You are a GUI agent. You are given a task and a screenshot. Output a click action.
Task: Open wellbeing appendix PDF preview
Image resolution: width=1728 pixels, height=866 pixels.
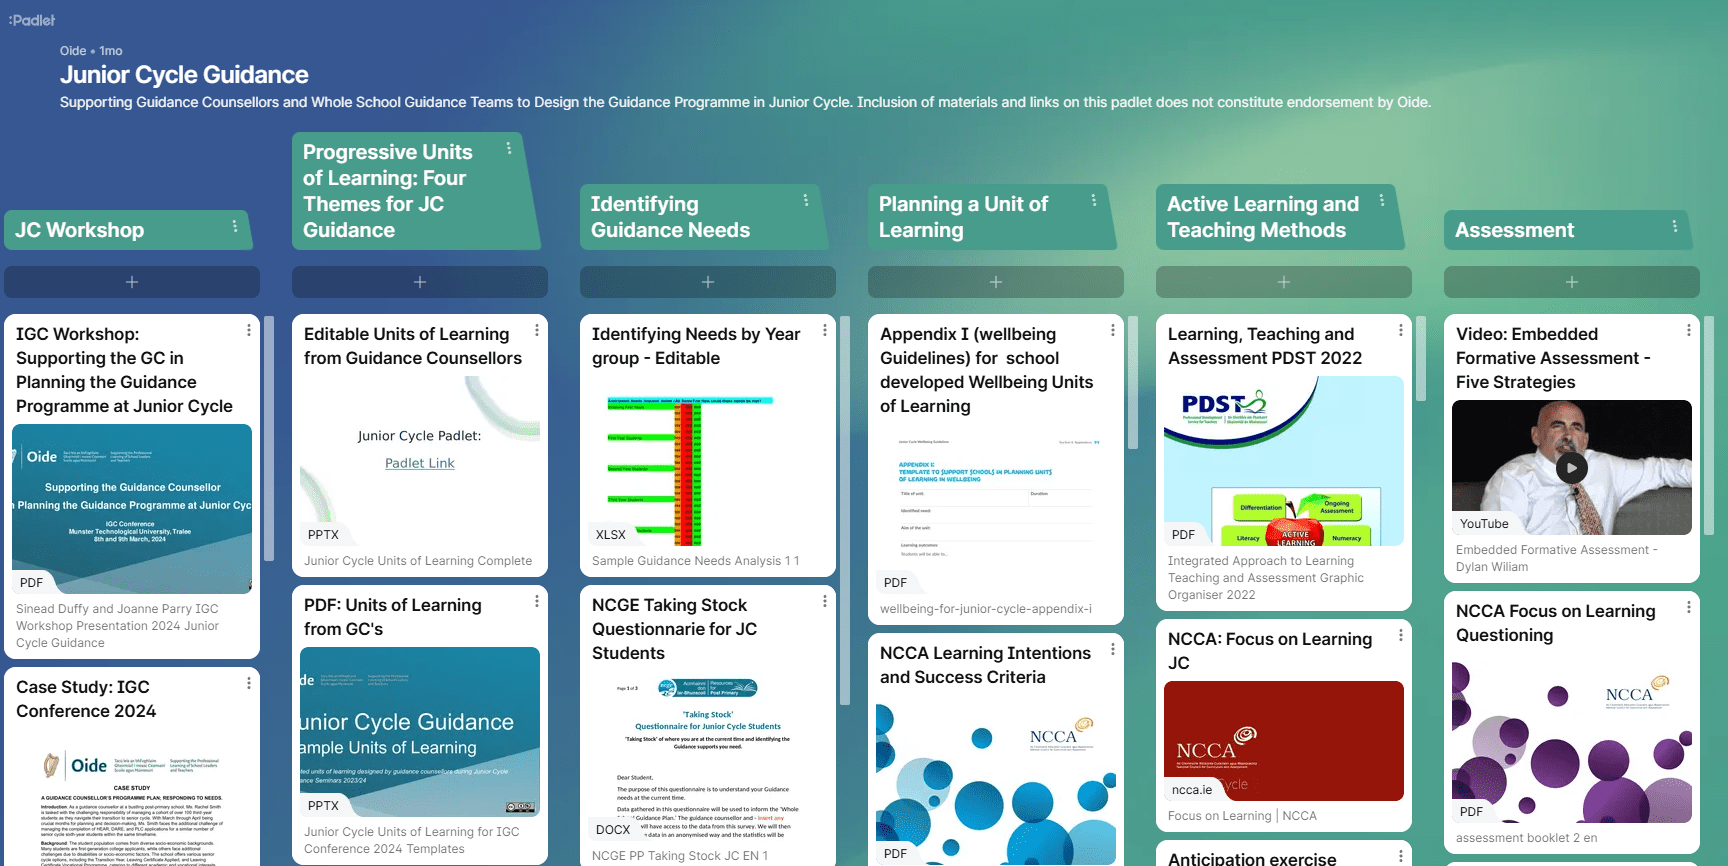click(996, 509)
